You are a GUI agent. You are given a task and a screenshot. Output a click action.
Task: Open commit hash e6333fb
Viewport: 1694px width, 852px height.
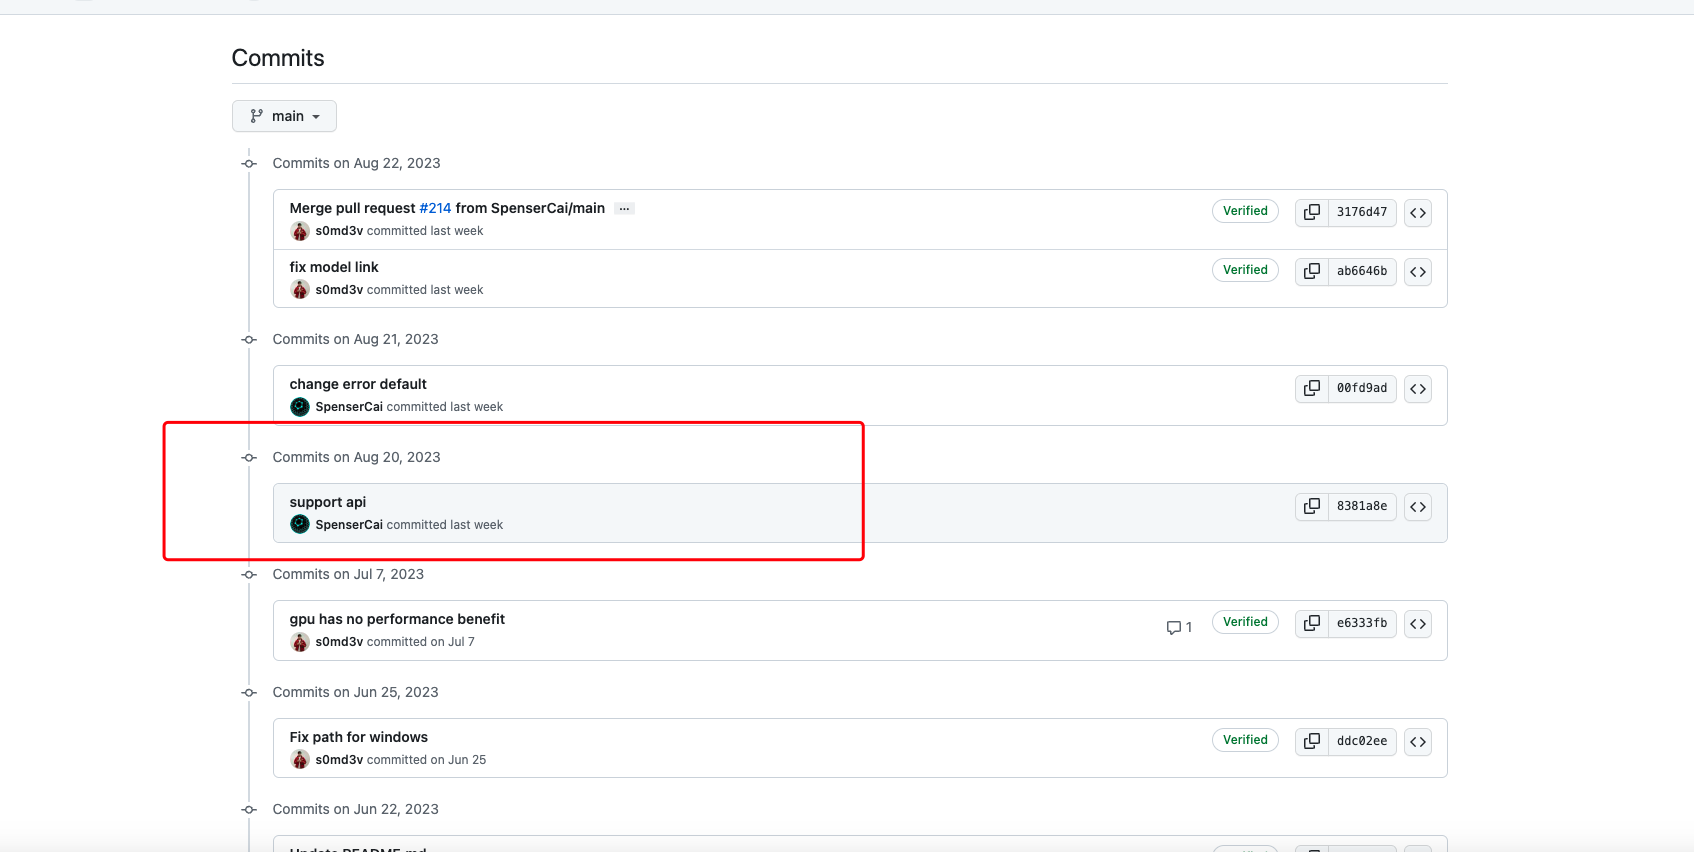1361,623
